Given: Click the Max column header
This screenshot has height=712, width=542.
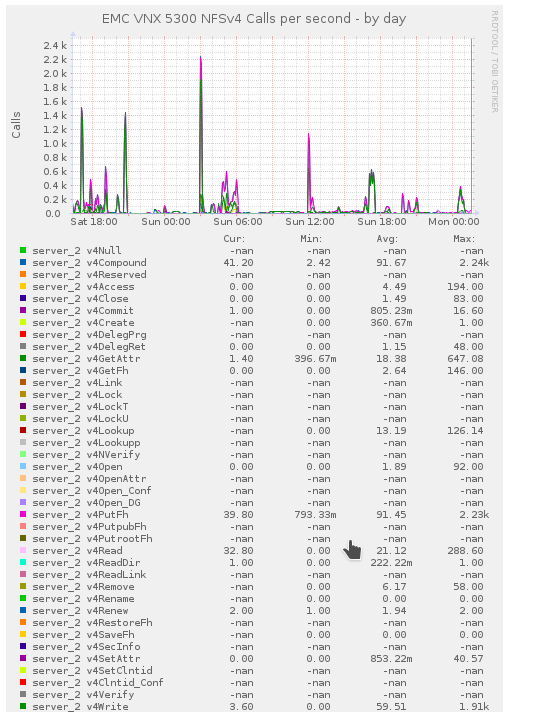Looking at the screenshot, I should [464, 239].
